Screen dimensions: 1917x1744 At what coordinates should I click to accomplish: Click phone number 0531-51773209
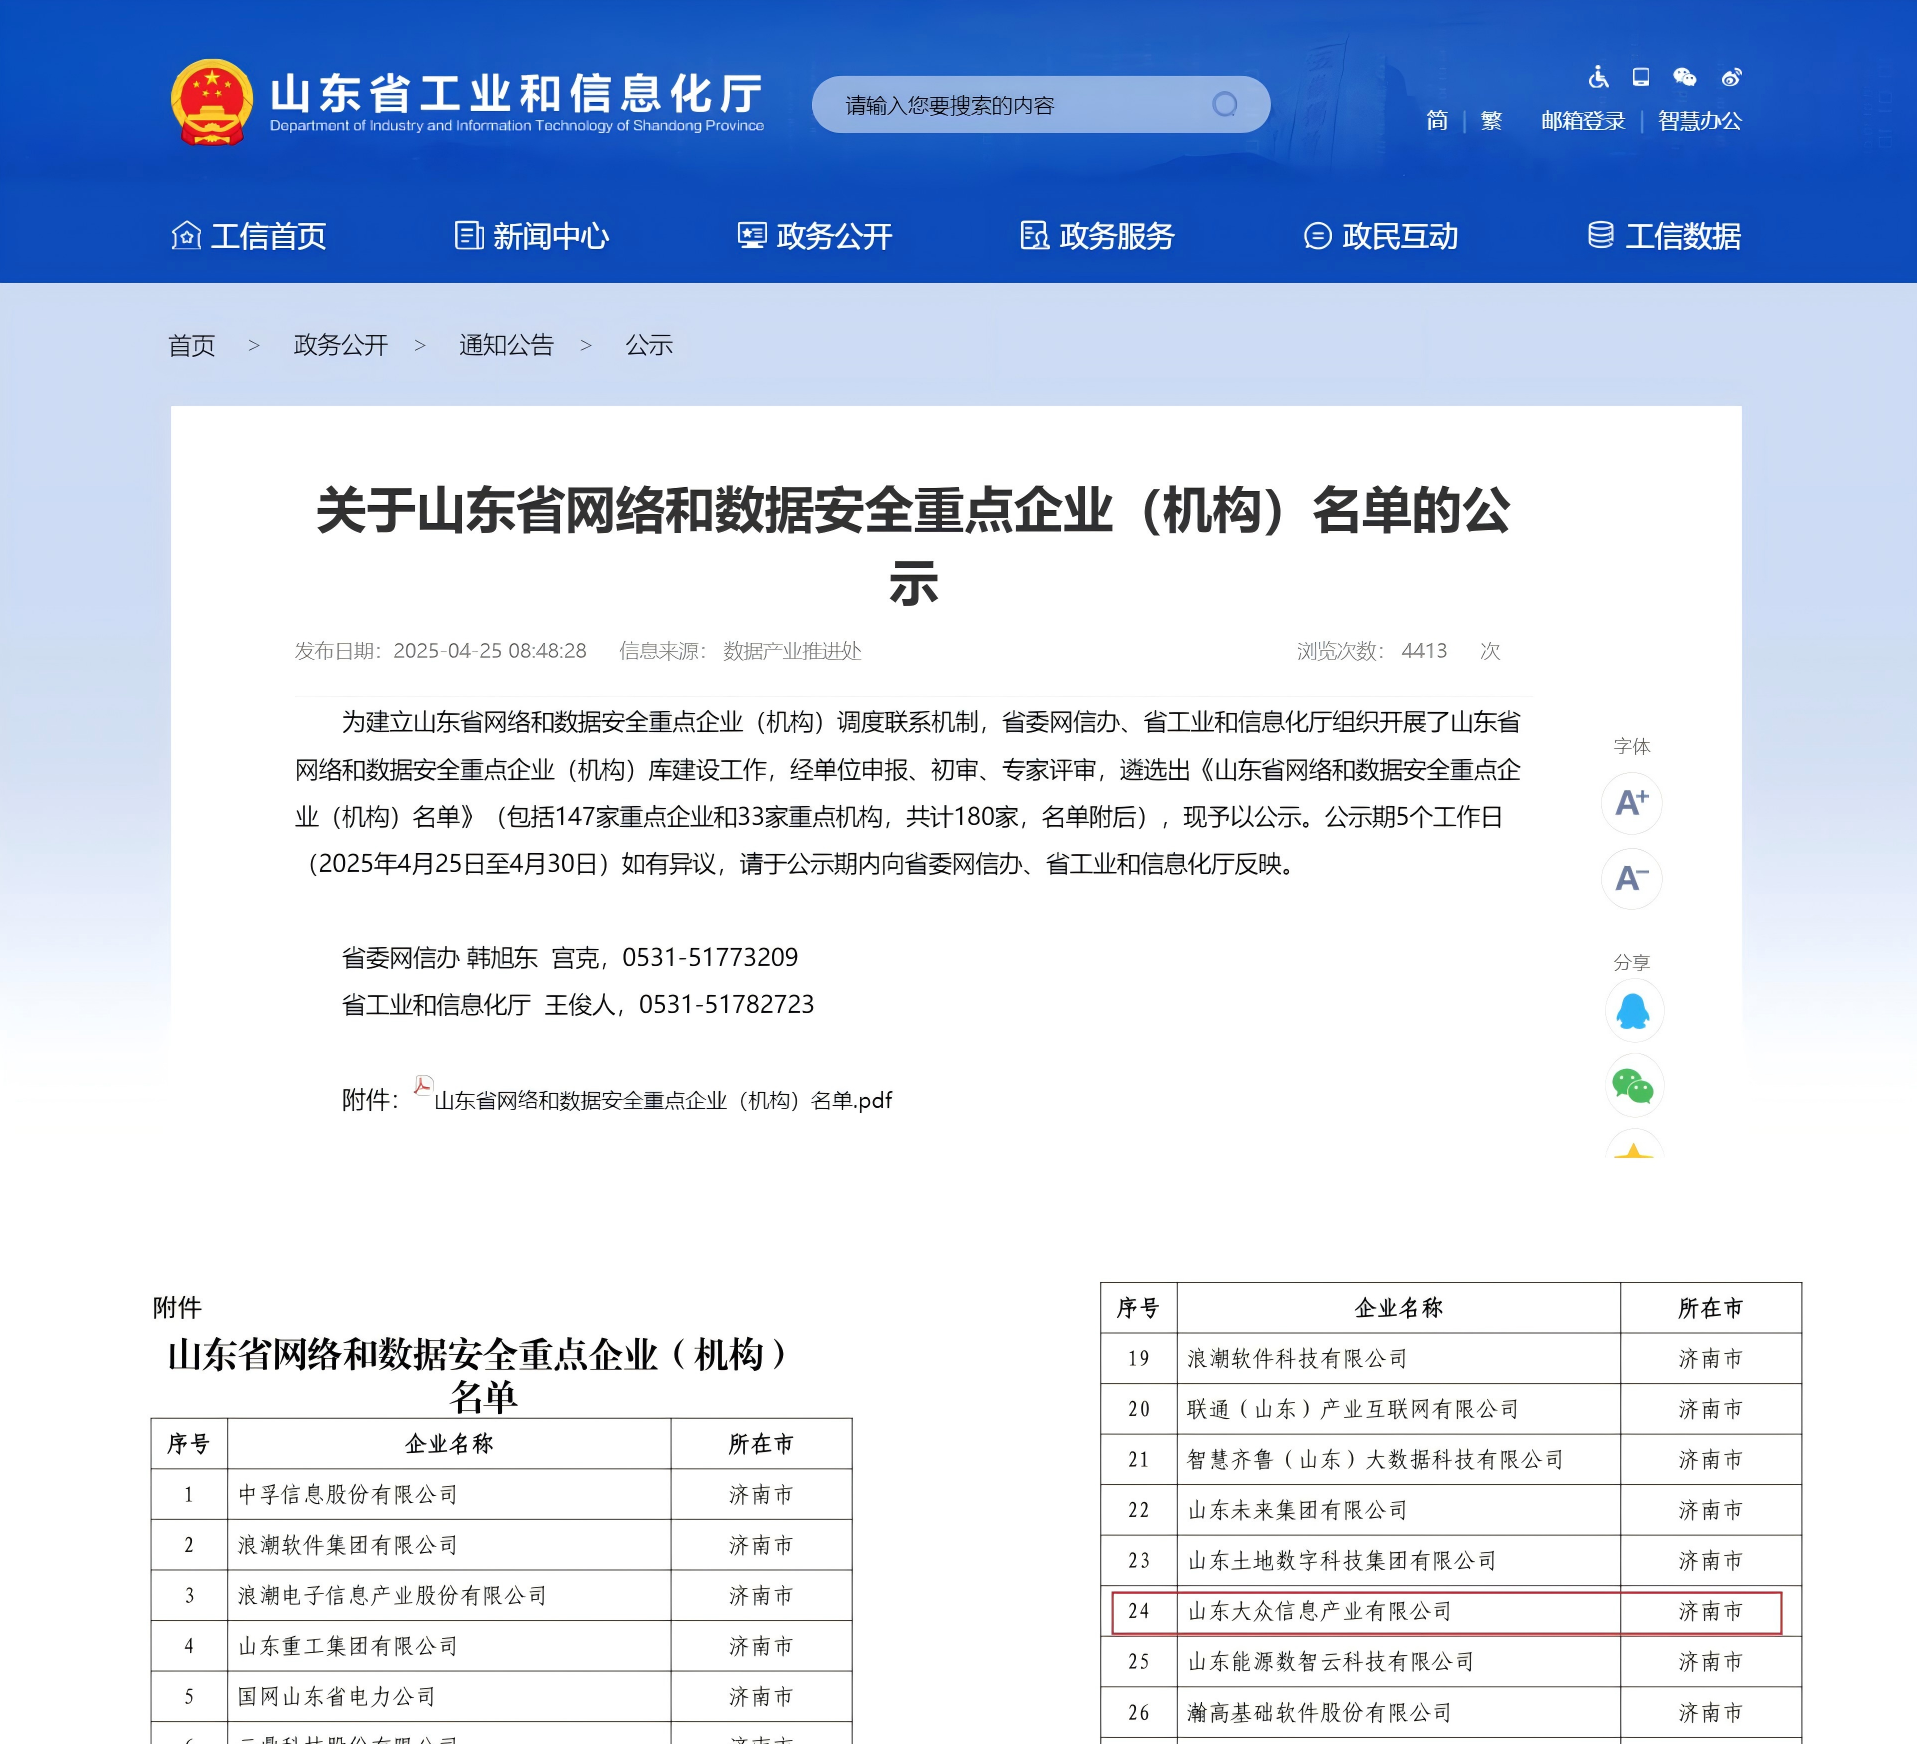tap(710, 957)
